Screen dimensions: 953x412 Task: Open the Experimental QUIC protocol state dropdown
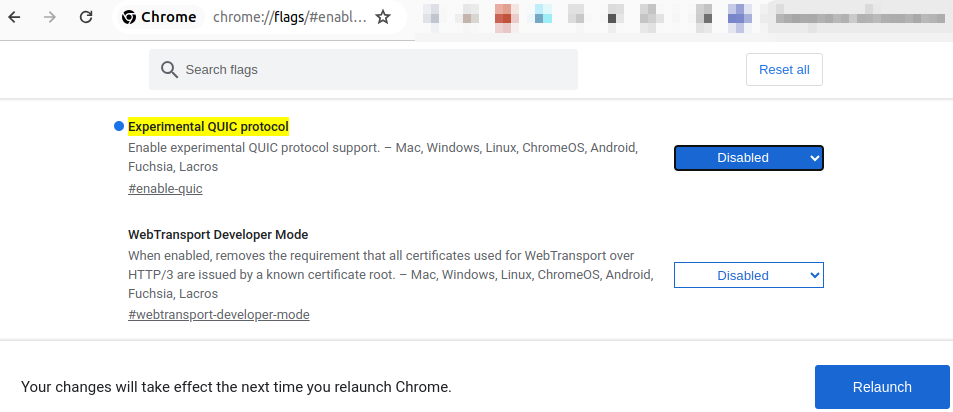[748, 158]
